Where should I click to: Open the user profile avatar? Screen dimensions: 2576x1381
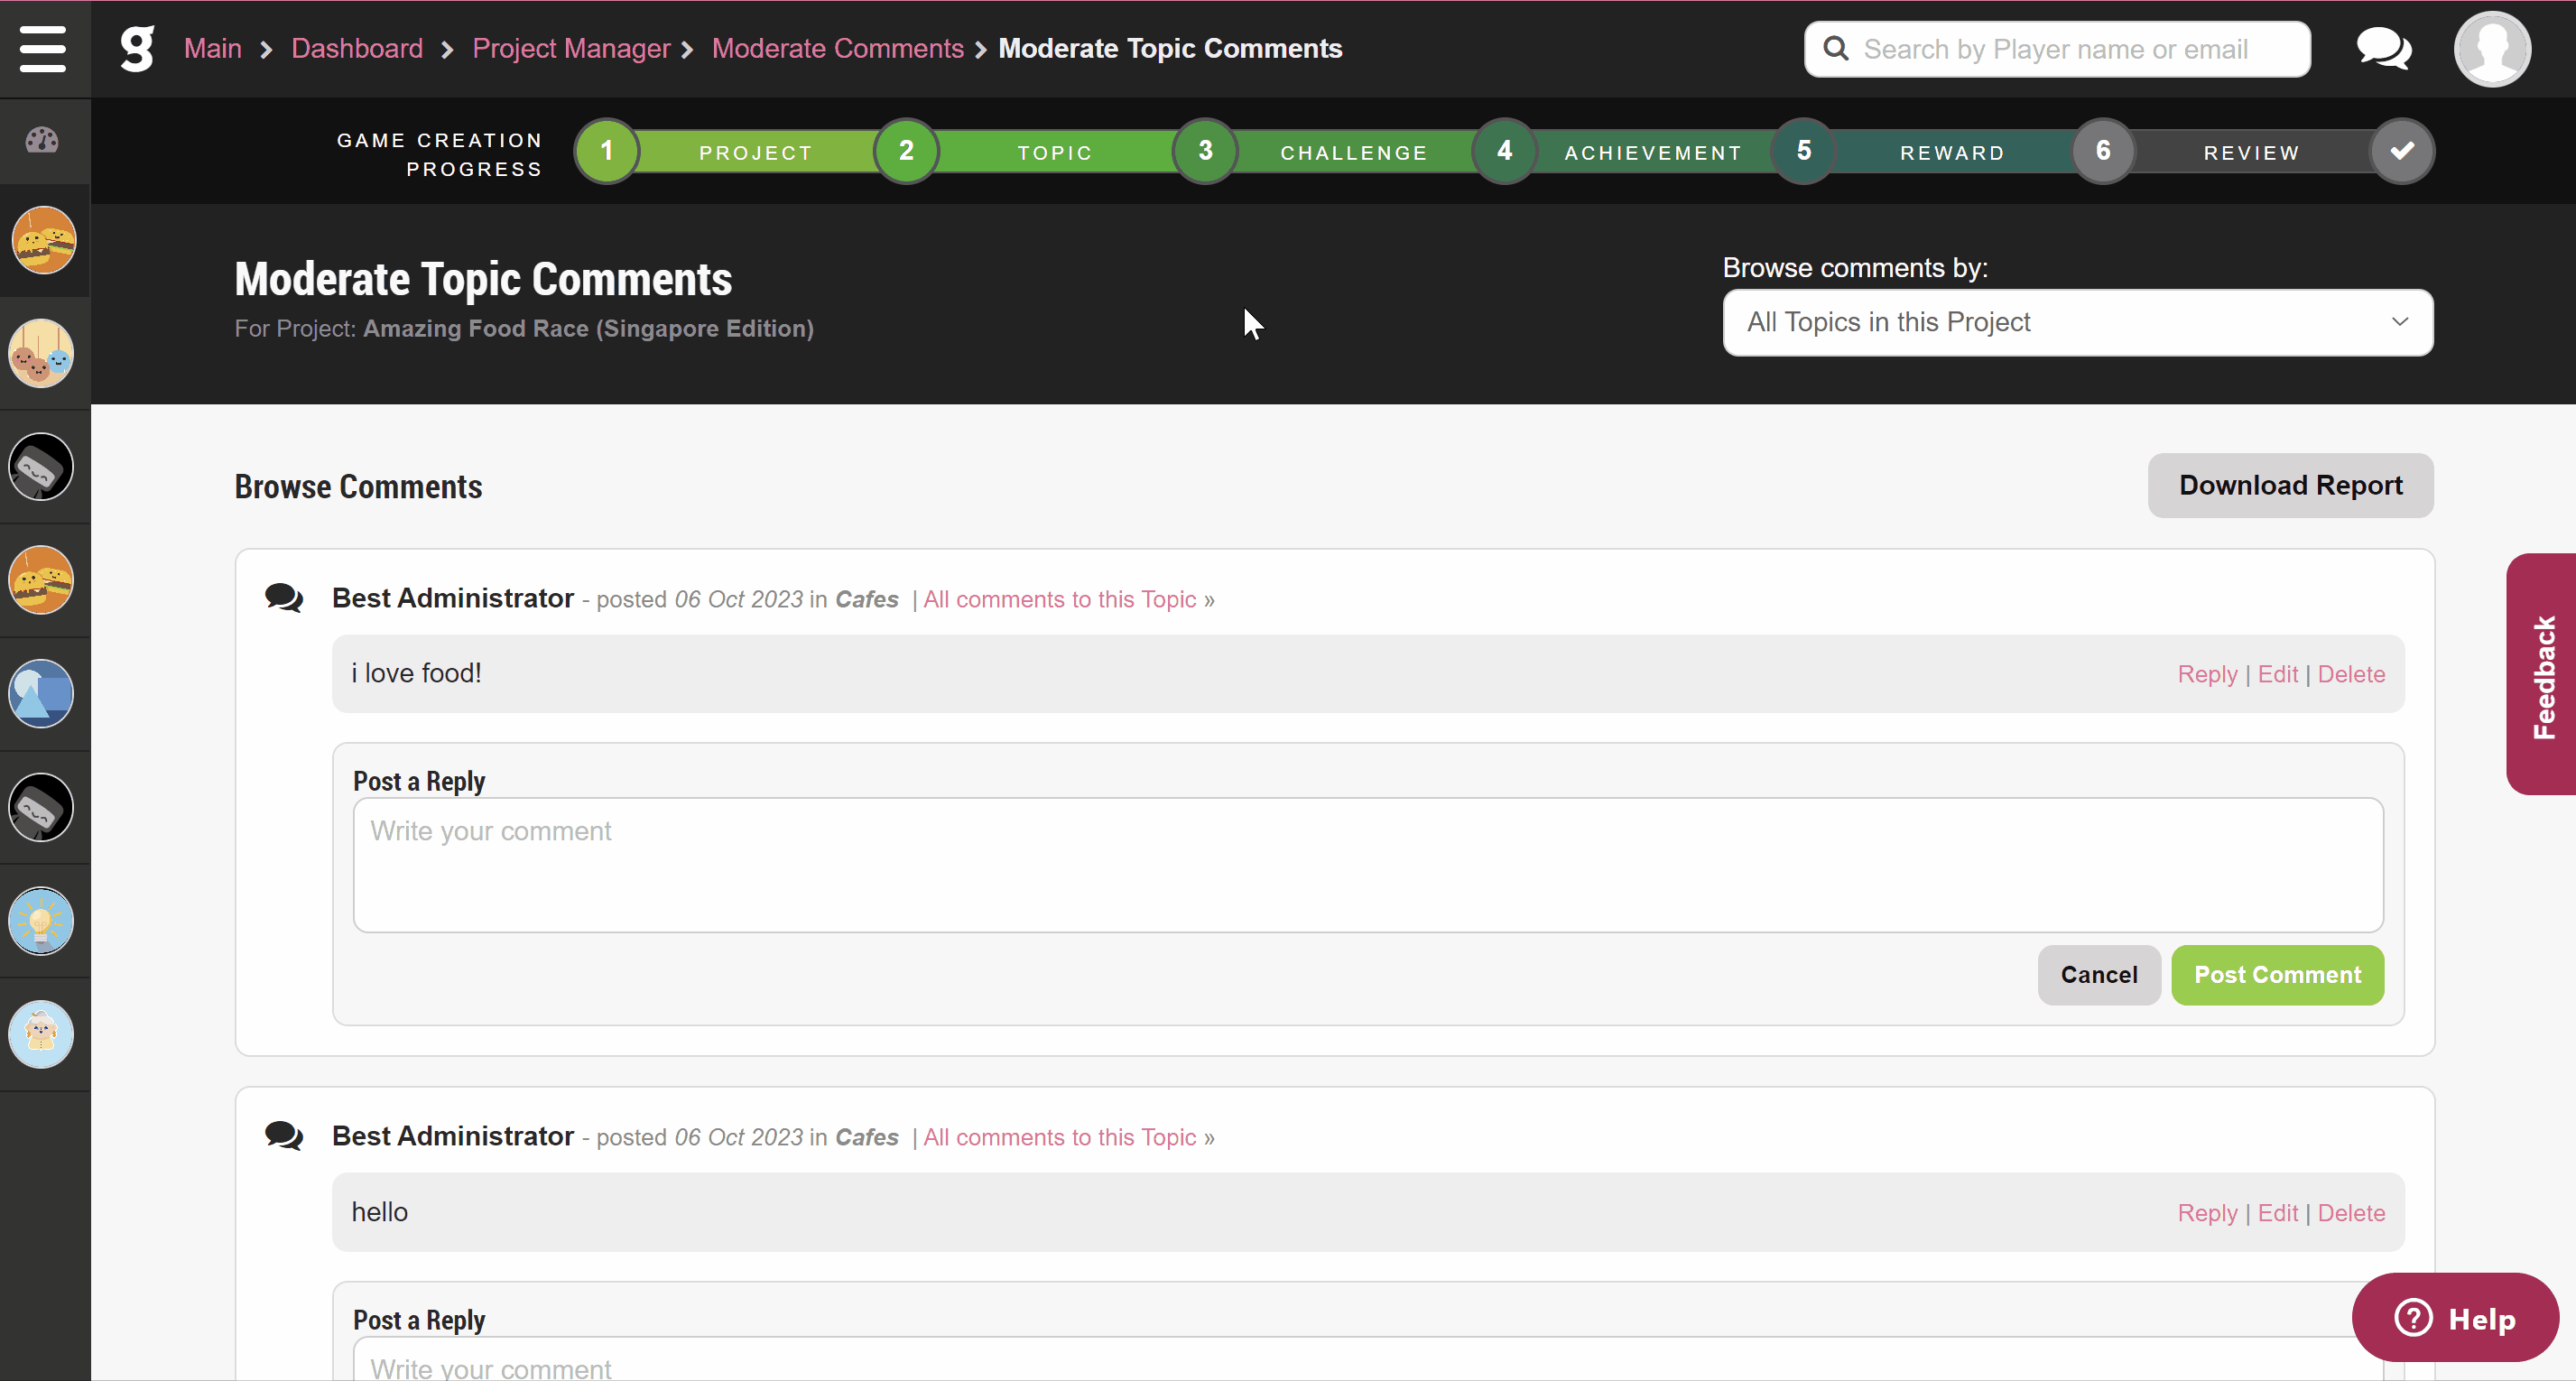pyautogui.click(x=2492, y=49)
